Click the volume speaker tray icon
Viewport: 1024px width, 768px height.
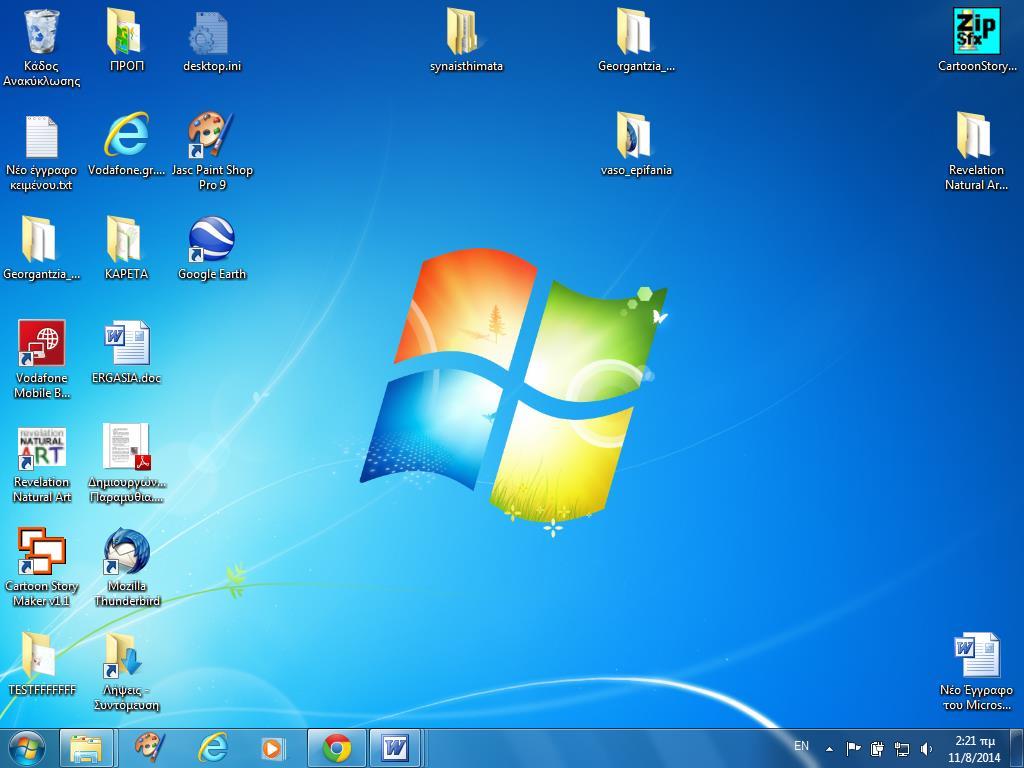click(926, 748)
